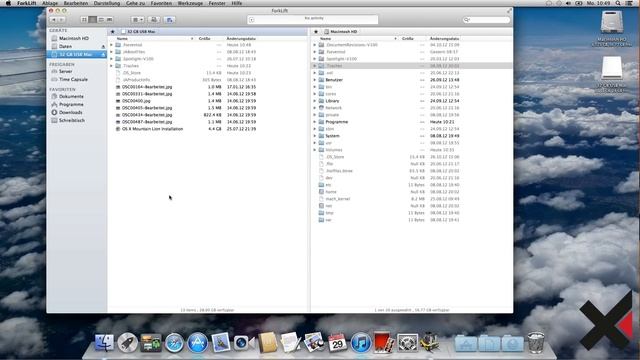640x360 pixels.
Task: Open the Werkzeuge menu
Action: pos(190,3)
